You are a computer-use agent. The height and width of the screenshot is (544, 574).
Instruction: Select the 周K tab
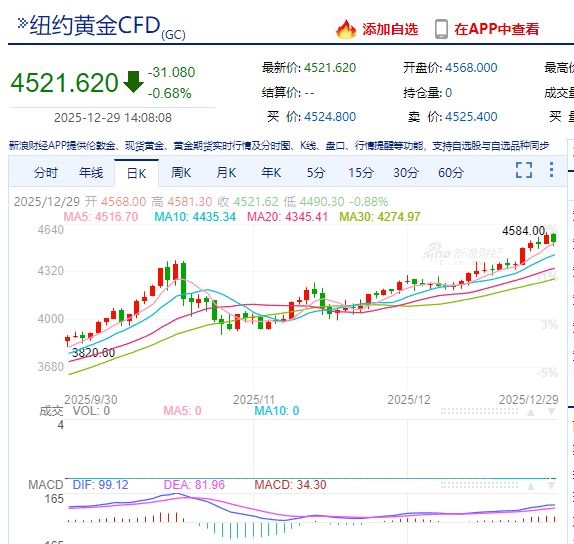tap(181, 172)
